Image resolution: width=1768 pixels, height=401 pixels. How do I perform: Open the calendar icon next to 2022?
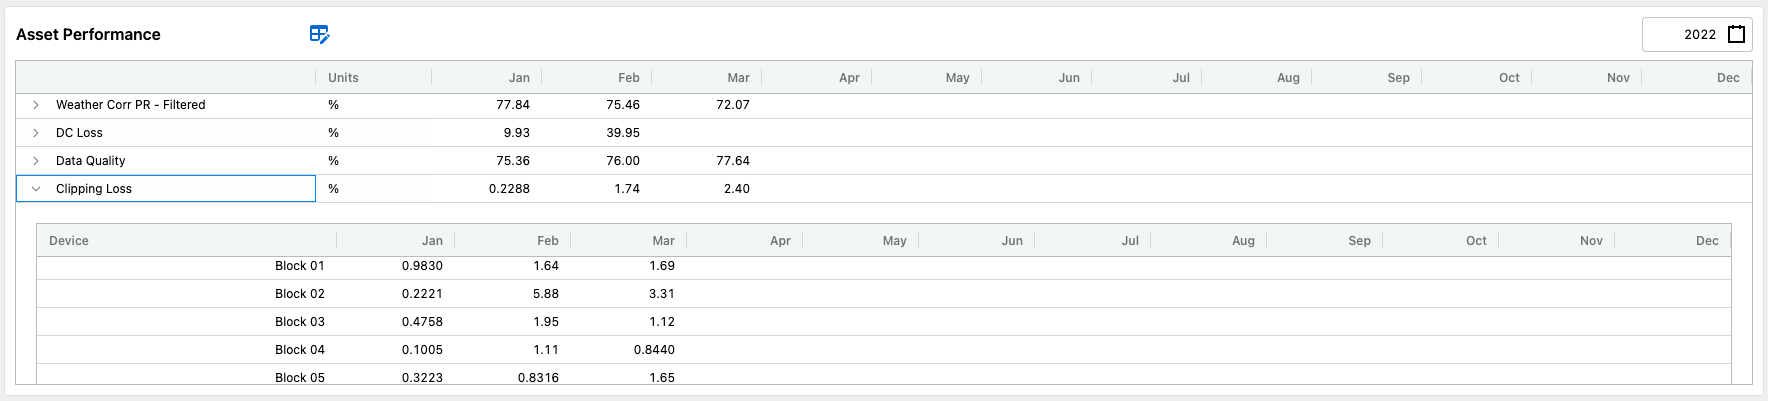click(x=1737, y=34)
